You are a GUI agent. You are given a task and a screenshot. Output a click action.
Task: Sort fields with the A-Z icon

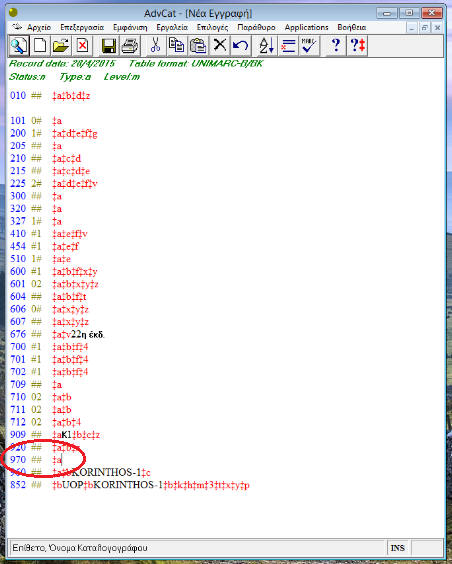pos(267,46)
